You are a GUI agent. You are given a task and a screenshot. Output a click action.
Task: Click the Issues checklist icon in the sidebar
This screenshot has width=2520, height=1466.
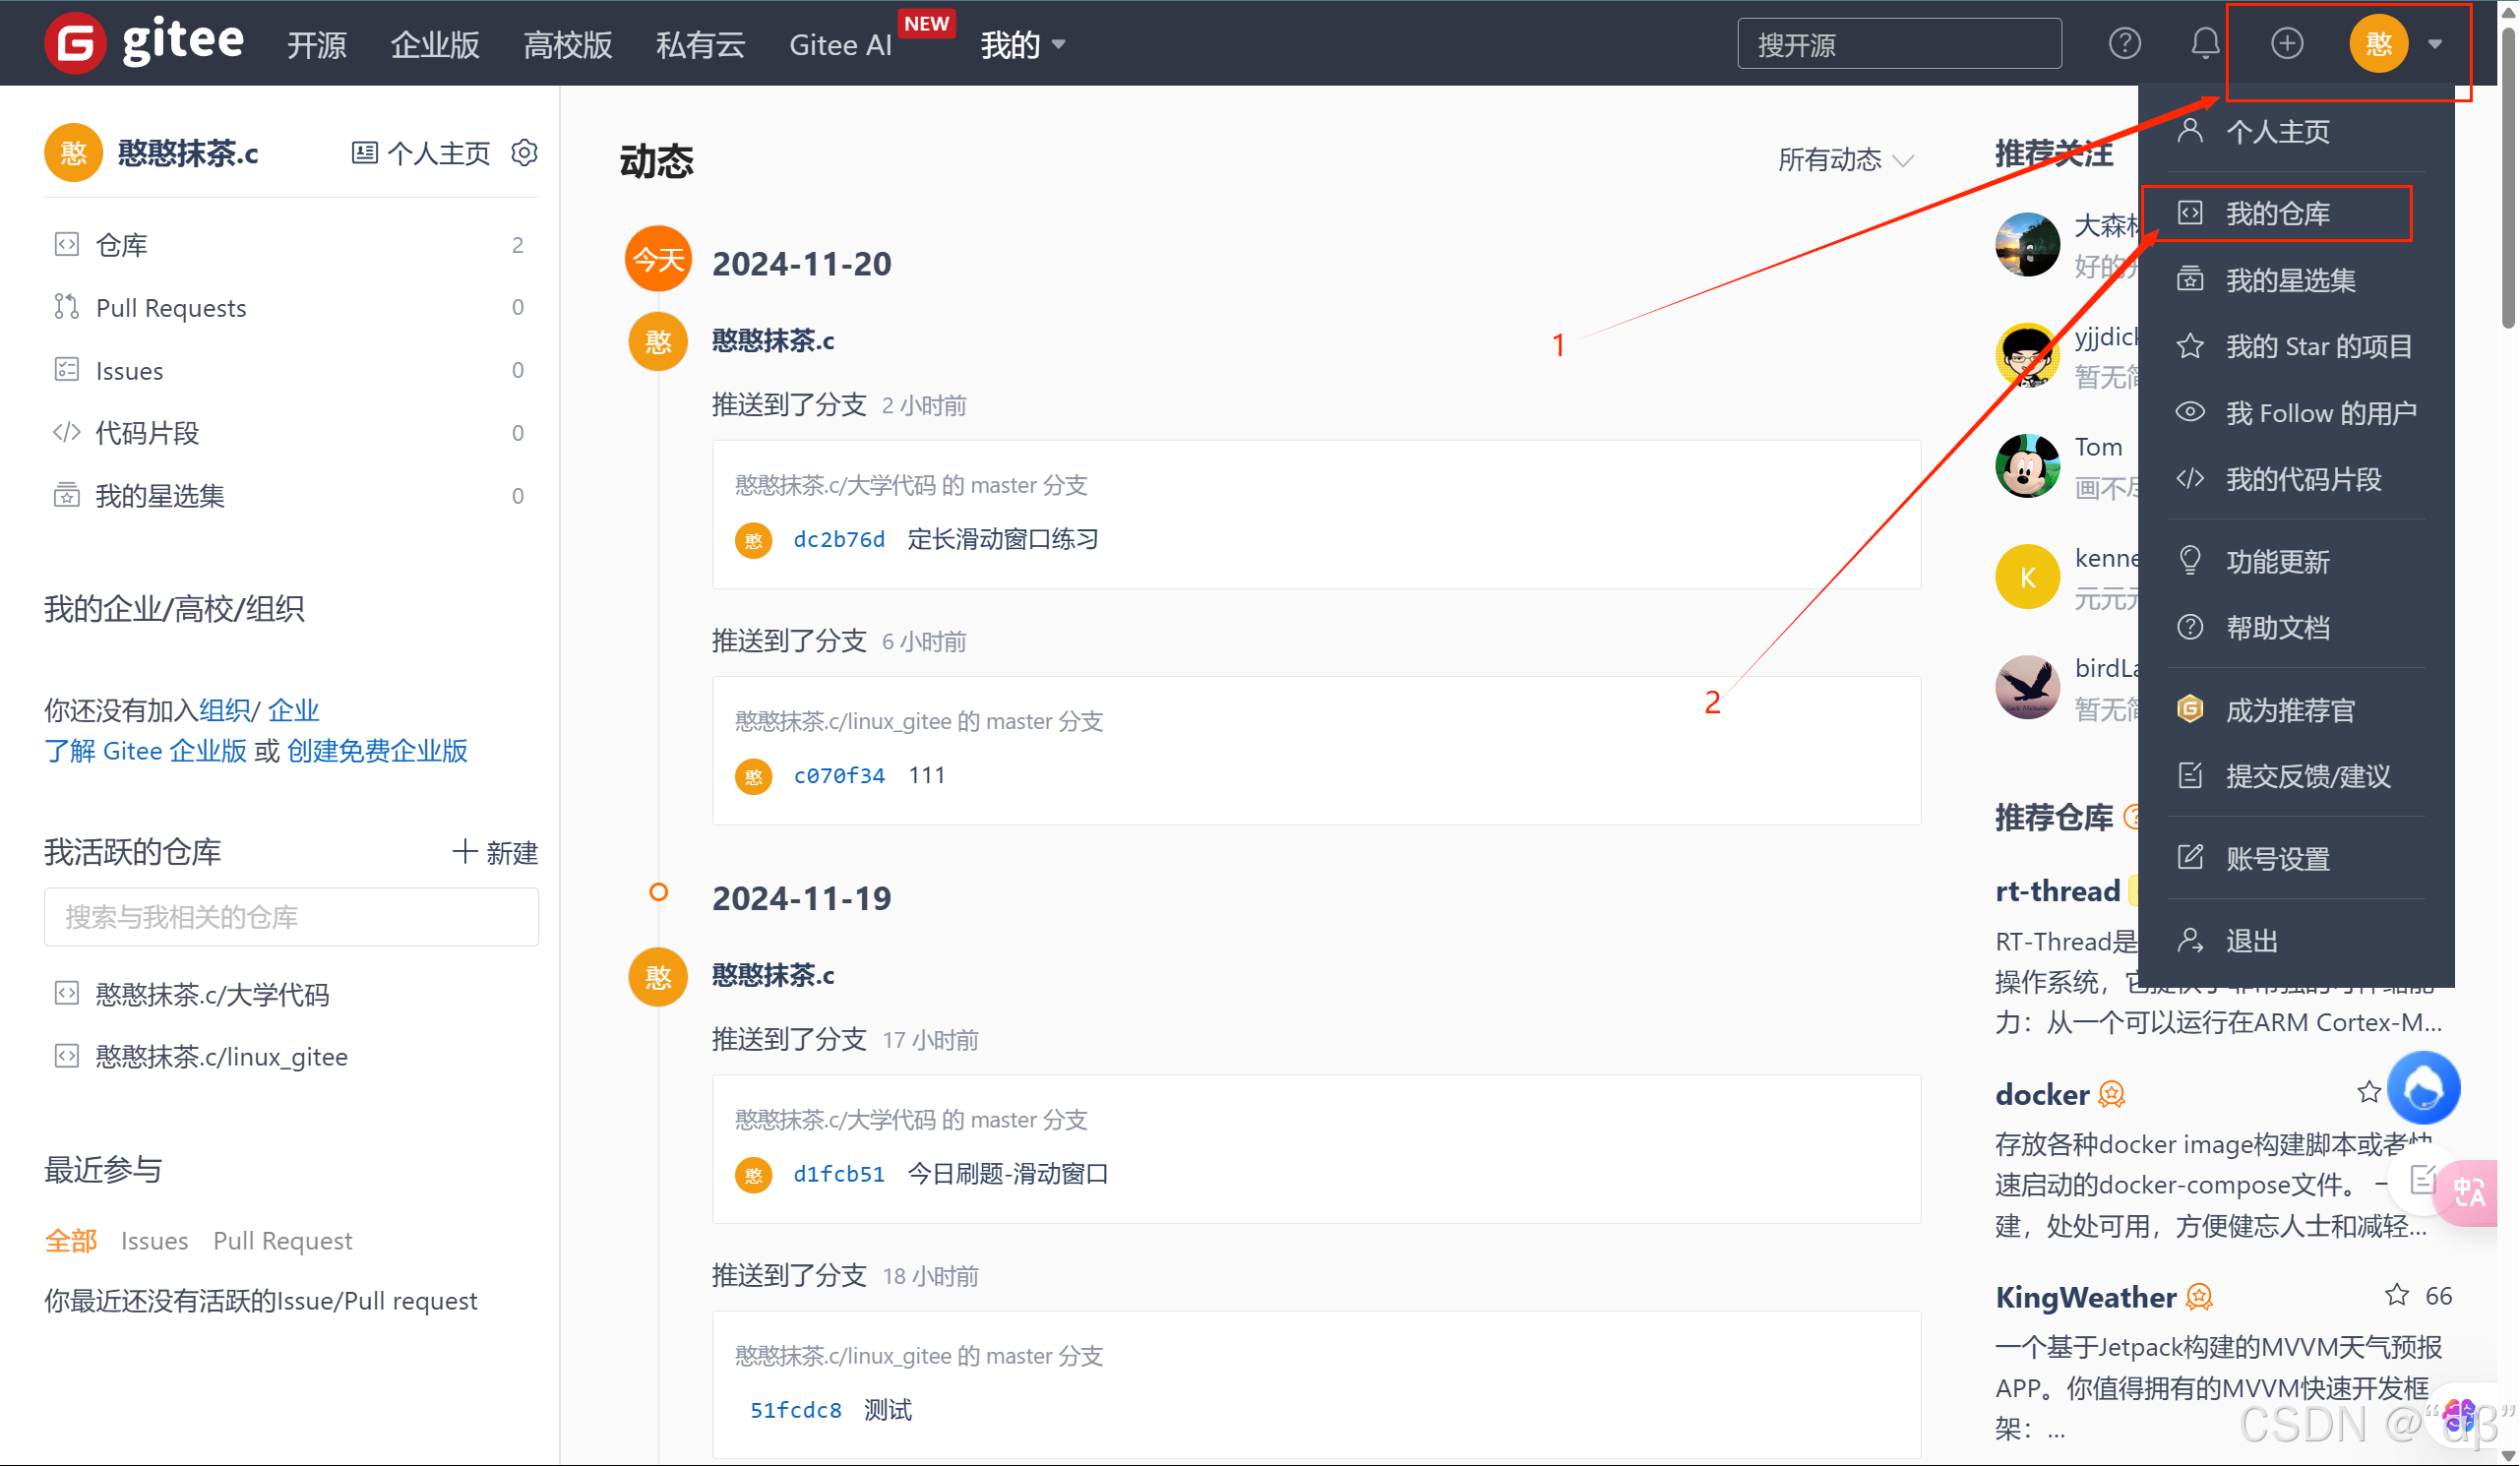tap(66, 370)
